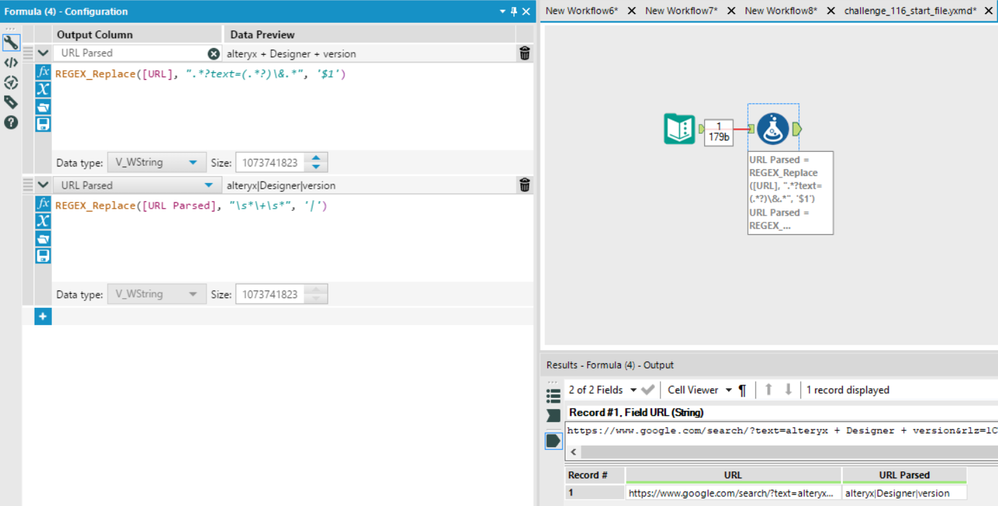This screenshot has width=998, height=506.
Task: Clear the first output column name
Action: pyautogui.click(x=214, y=54)
